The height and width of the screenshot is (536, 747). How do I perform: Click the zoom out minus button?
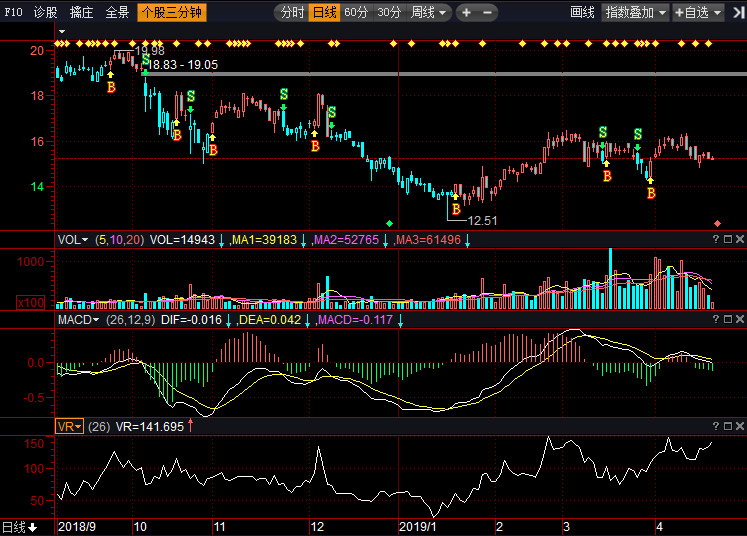click(487, 13)
